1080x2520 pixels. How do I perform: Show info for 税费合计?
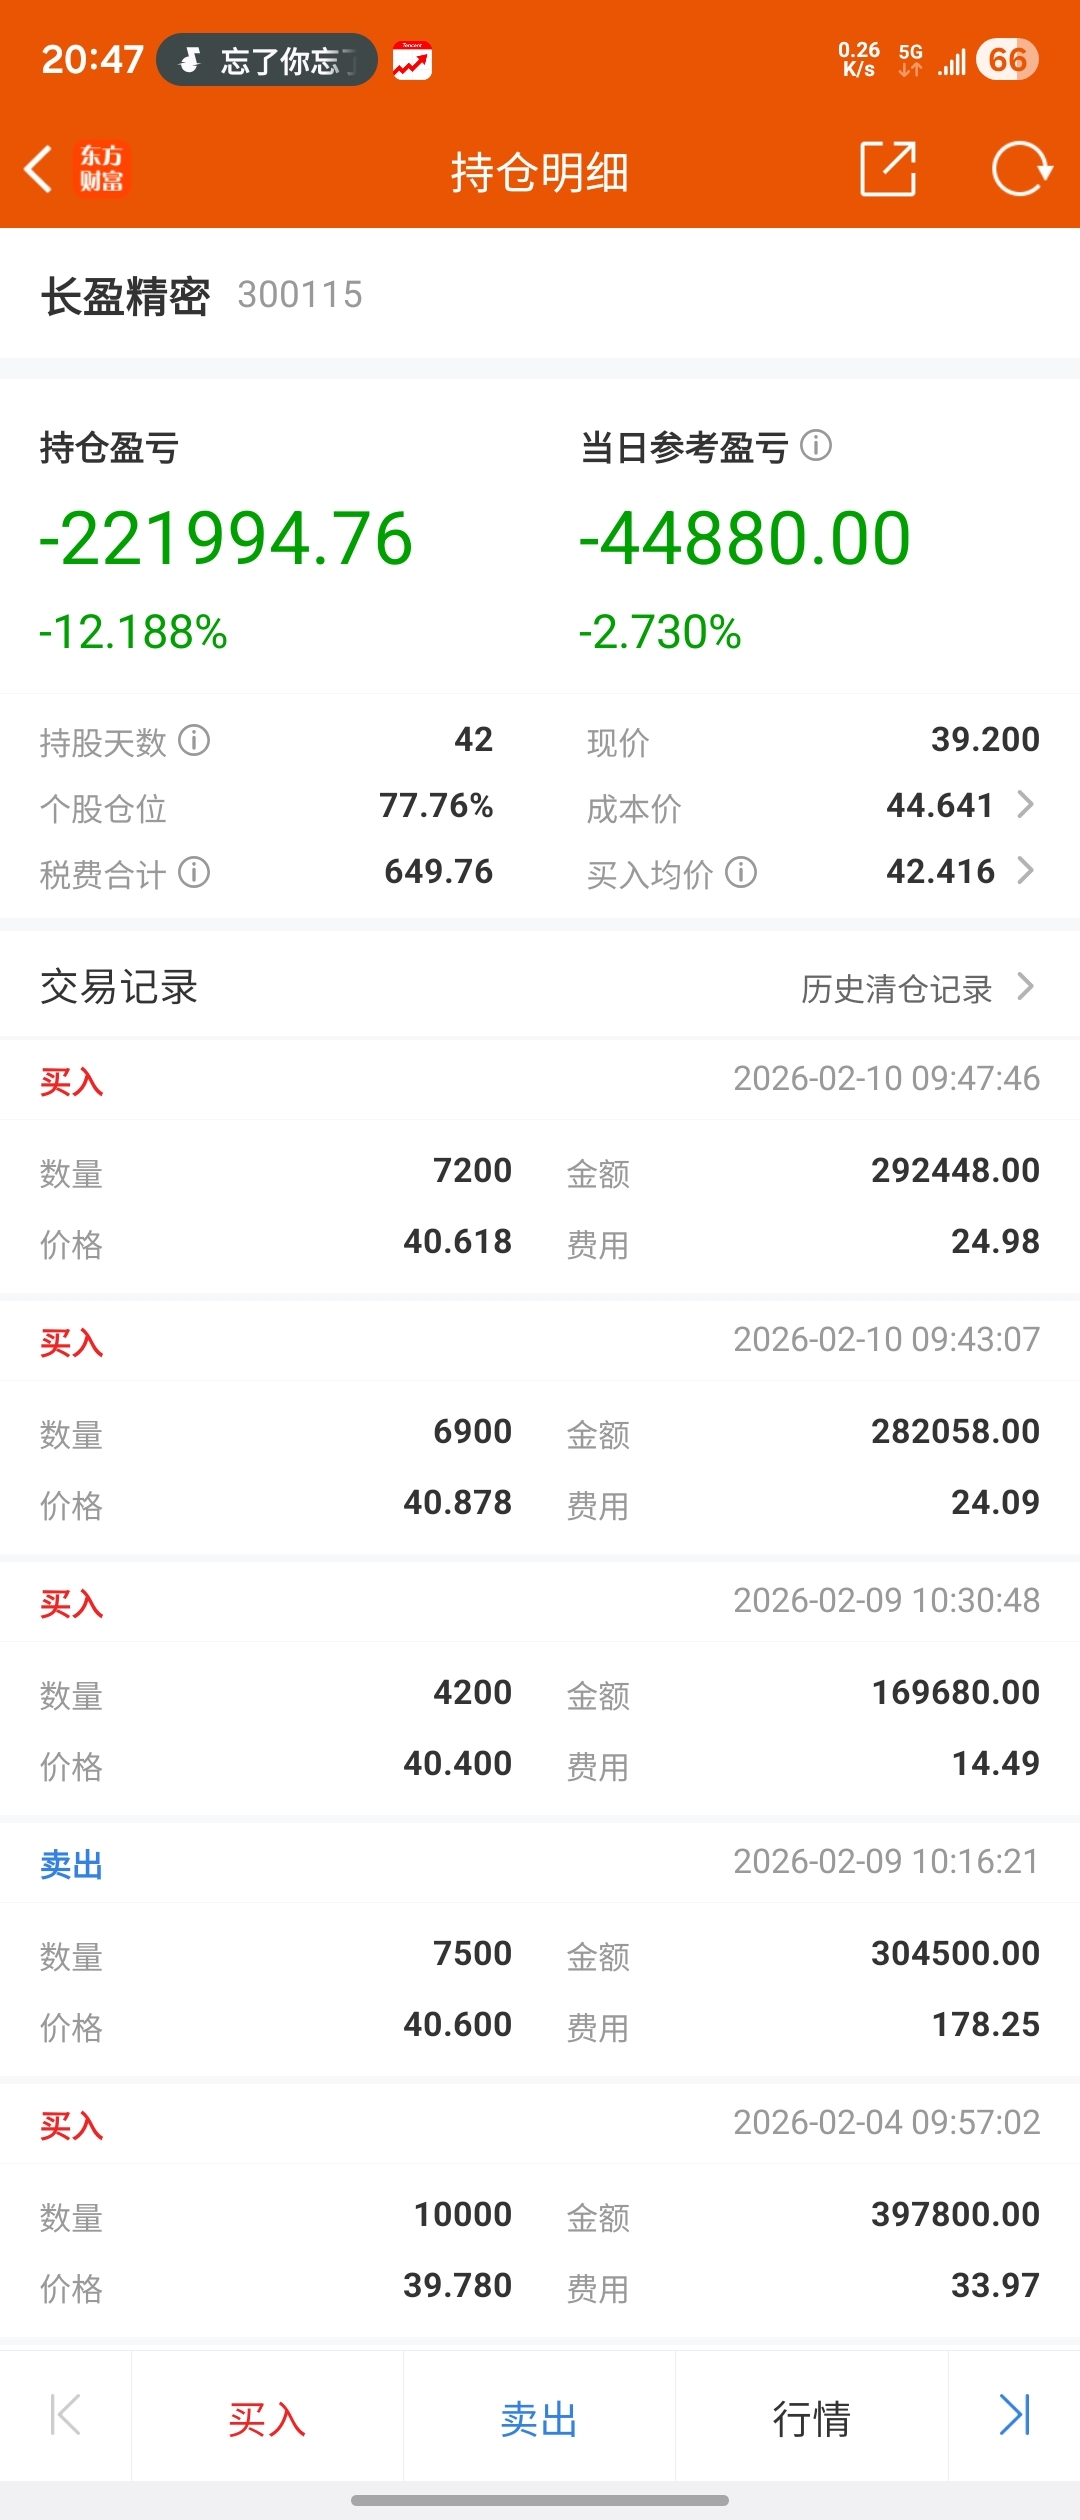pyautogui.click(x=194, y=873)
